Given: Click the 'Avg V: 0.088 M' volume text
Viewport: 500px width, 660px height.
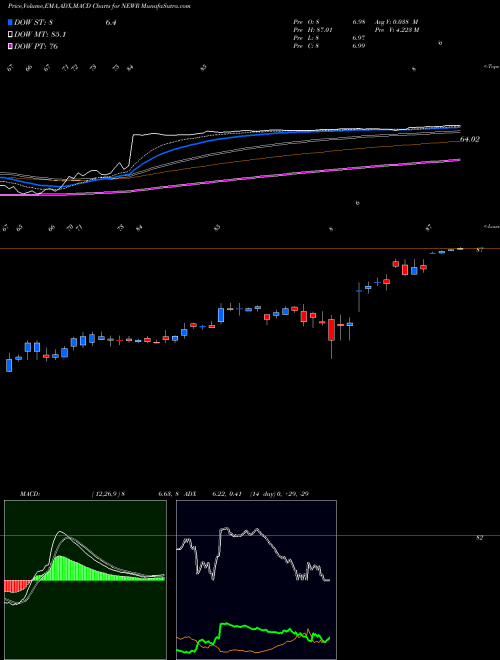Looking at the screenshot, I should [398, 22].
